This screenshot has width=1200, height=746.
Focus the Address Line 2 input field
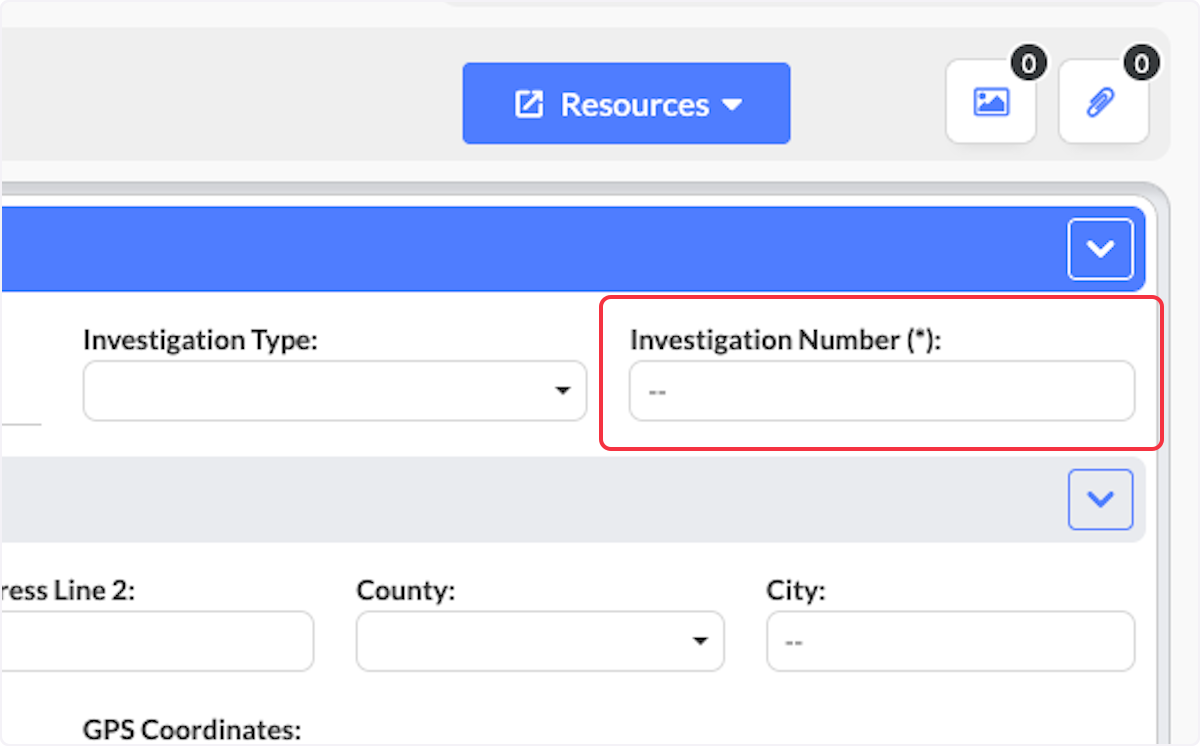coord(155,641)
